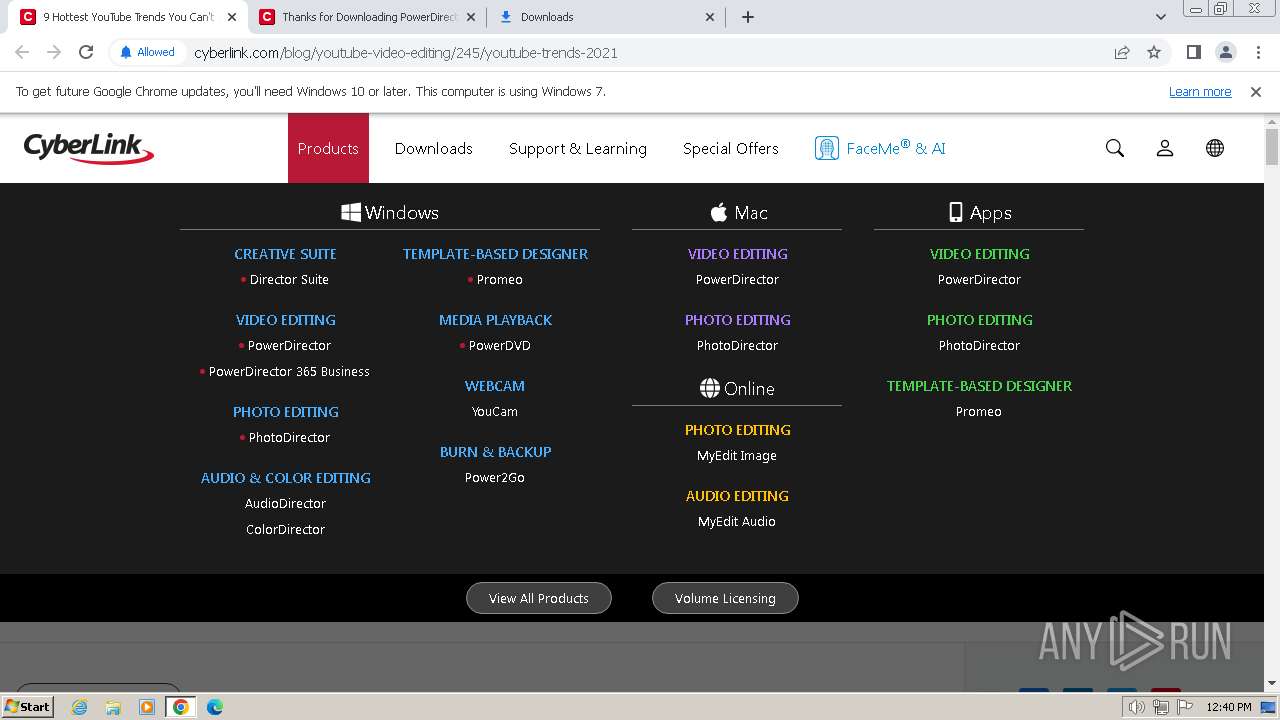
Task: Open FaceMe & AI menu
Action: point(880,148)
